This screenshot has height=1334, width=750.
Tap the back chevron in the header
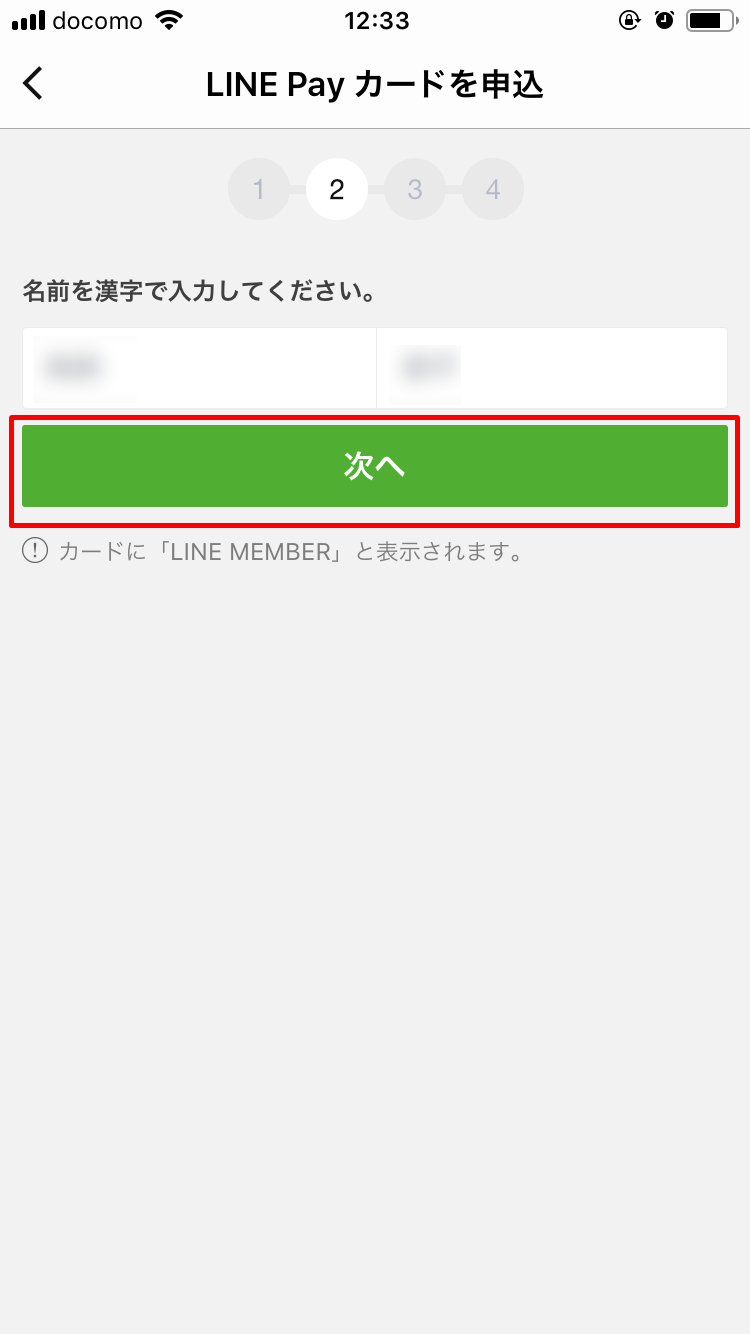click(33, 84)
